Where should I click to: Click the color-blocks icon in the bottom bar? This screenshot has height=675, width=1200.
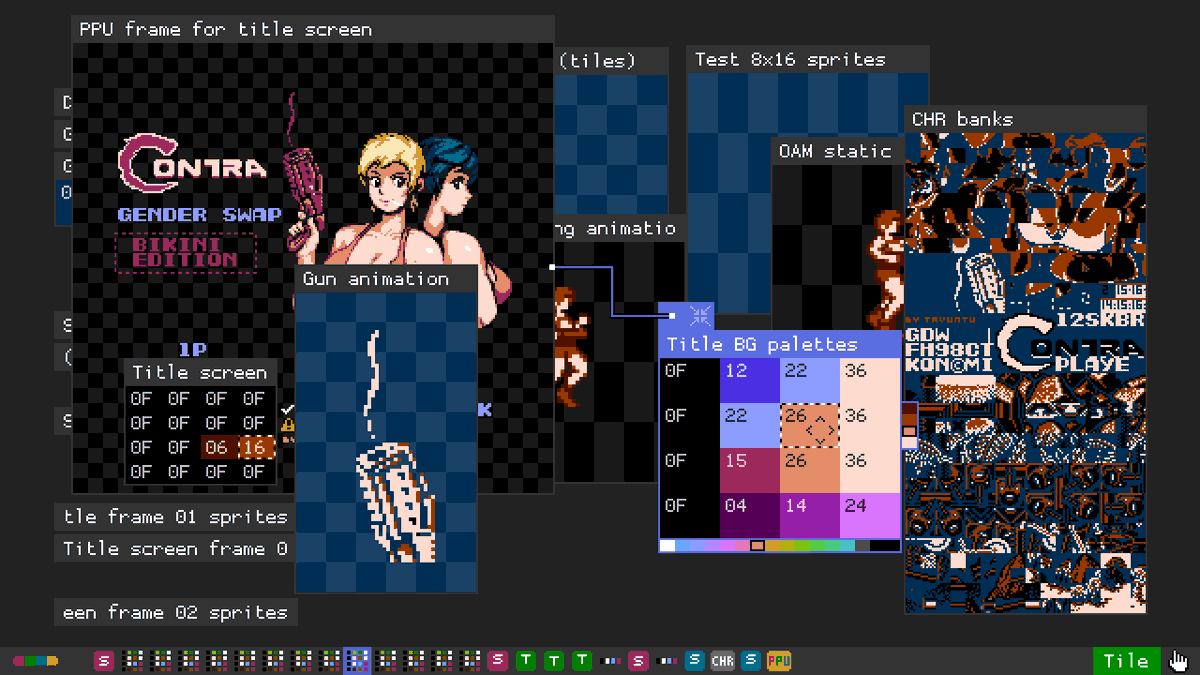(35, 661)
